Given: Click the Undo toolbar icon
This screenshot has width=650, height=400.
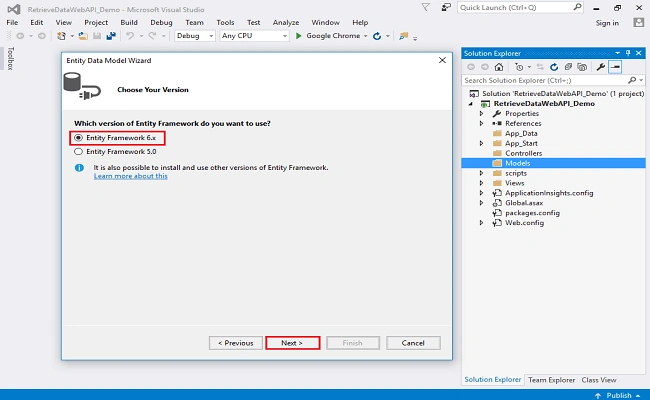Looking at the screenshot, I should [x=130, y=36].
